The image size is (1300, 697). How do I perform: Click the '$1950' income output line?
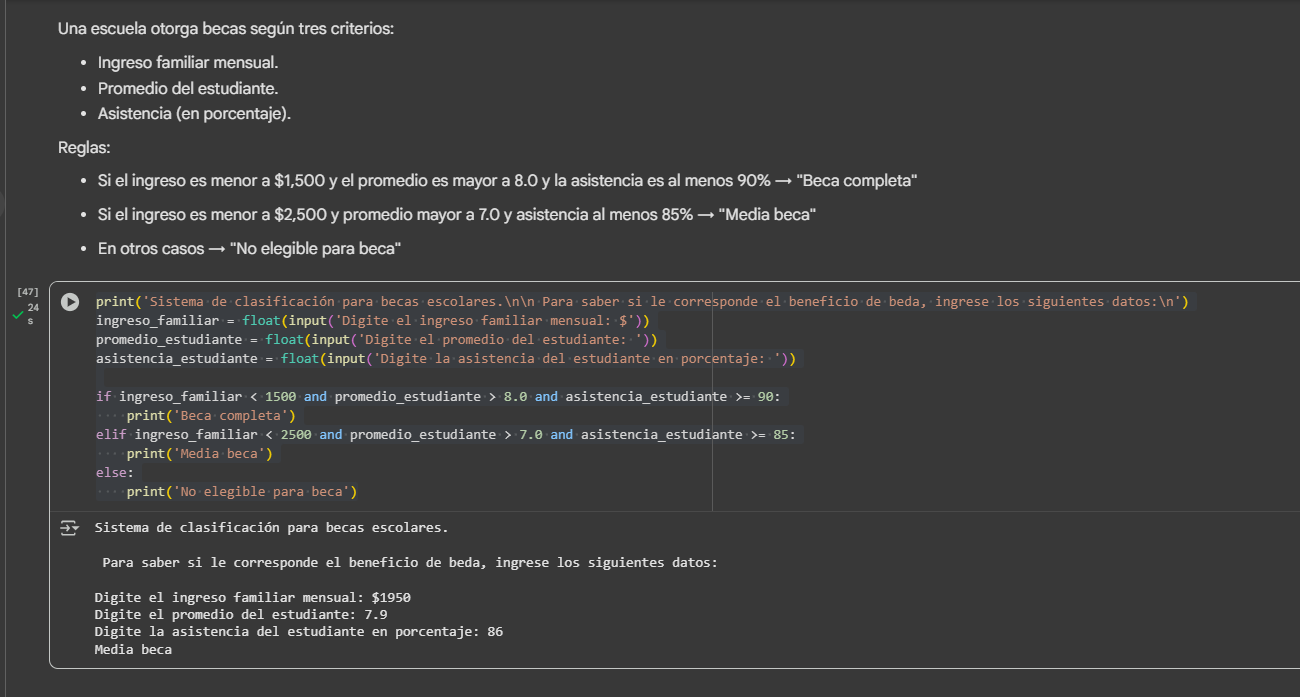tap(252, 598)
